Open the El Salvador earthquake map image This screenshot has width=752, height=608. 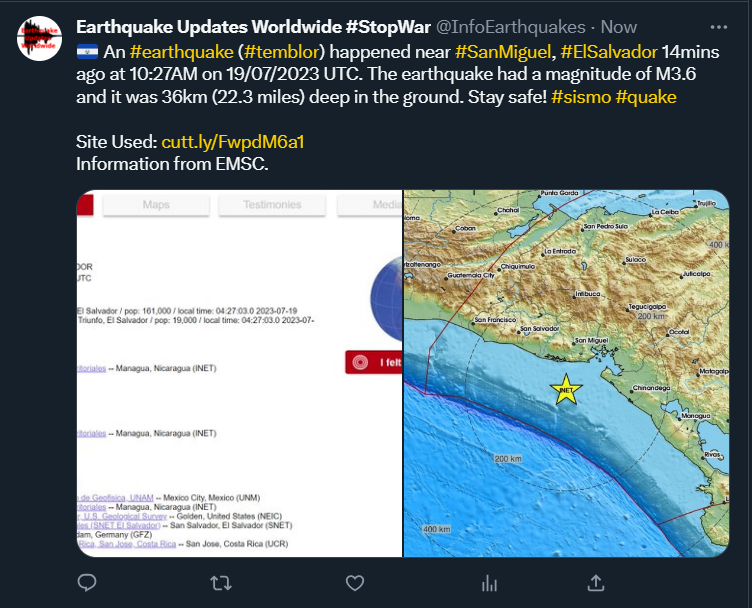coord(566,300)
